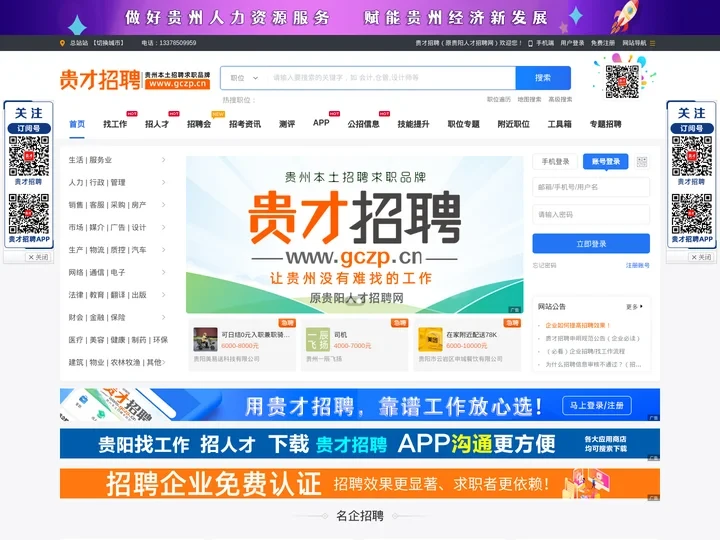Open 医疗 | 美容 | 健康 | 制药 | 环保 category

click(x=118, y=340)
